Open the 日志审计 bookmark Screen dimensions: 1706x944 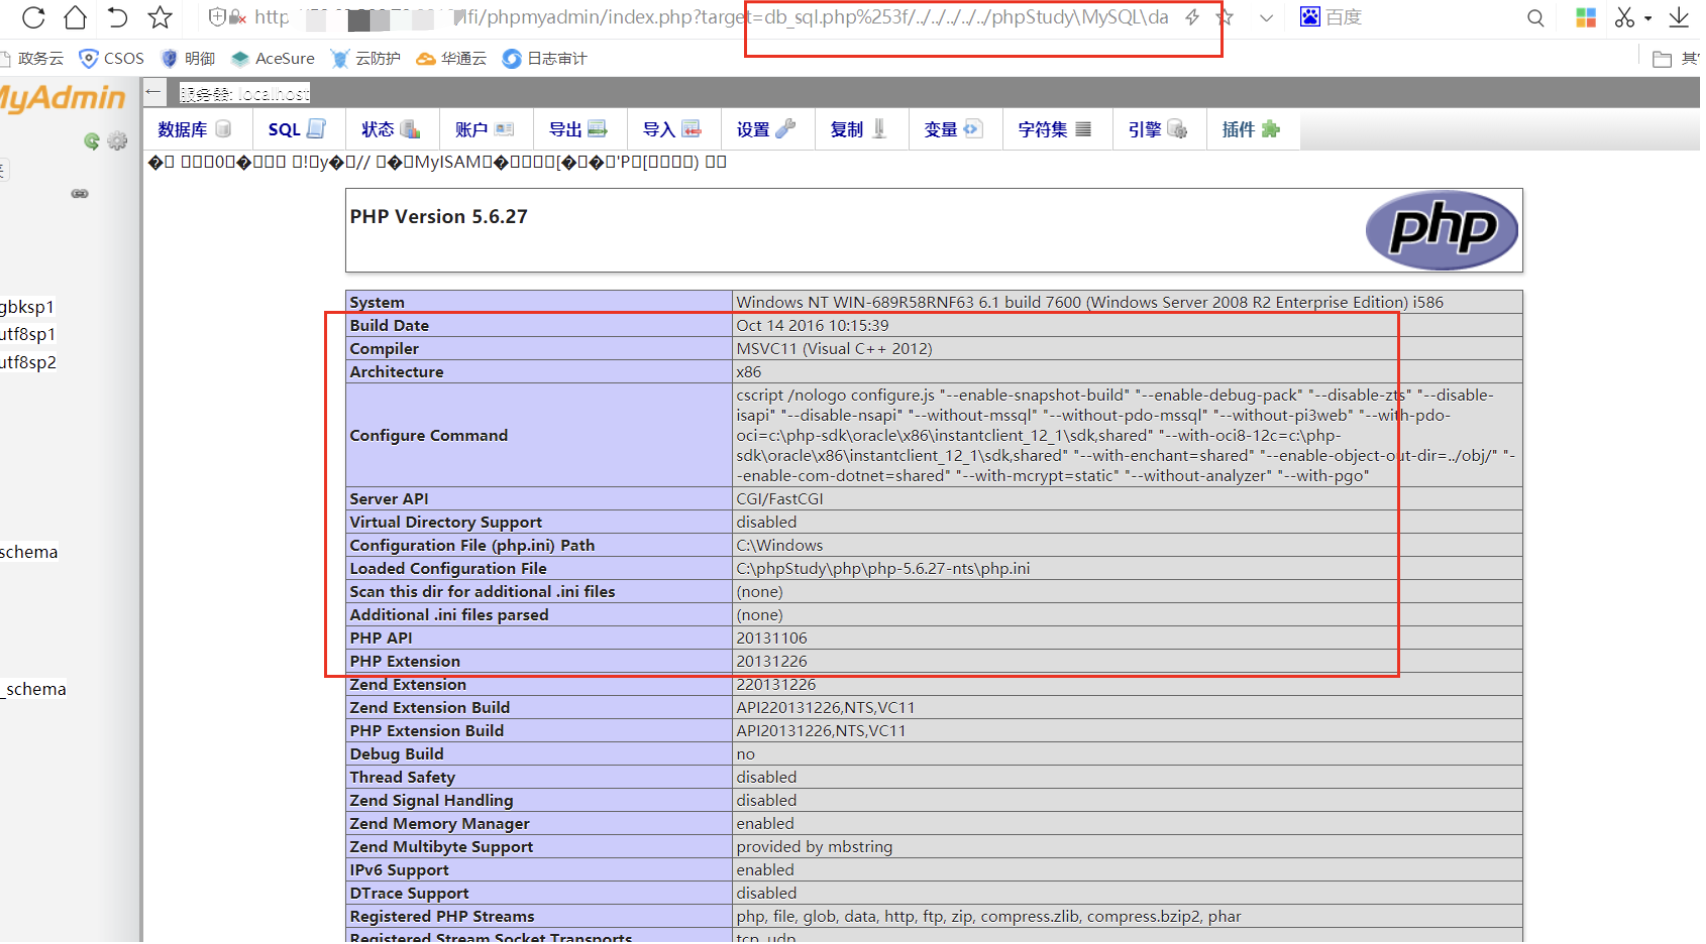545,59
